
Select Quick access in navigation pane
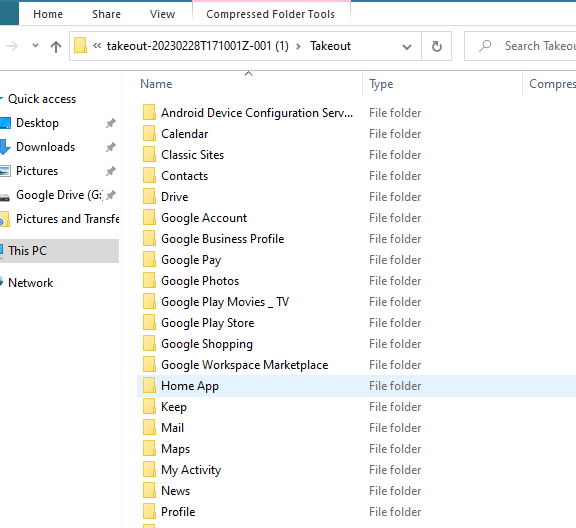42,99
